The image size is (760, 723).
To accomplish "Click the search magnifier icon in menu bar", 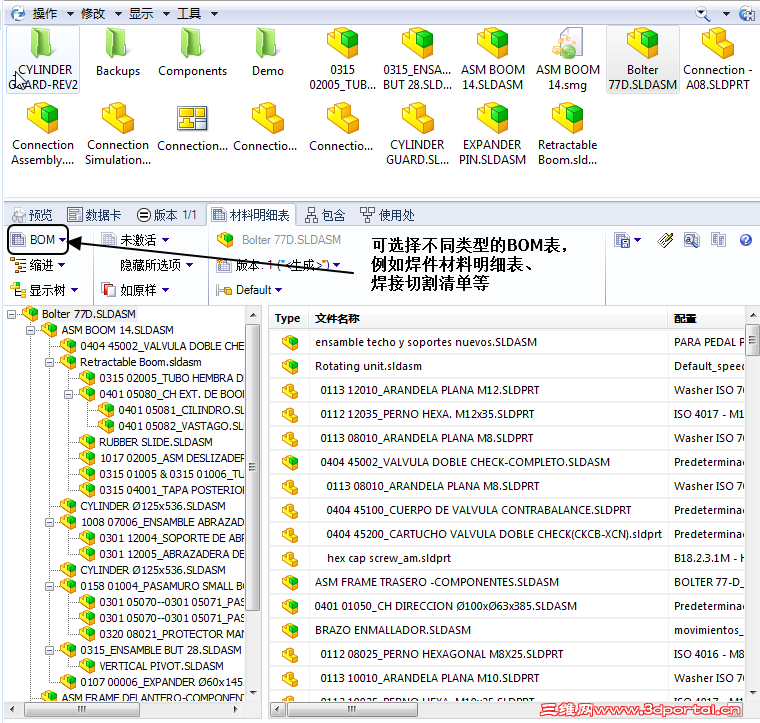I will (x=703, y=14).
